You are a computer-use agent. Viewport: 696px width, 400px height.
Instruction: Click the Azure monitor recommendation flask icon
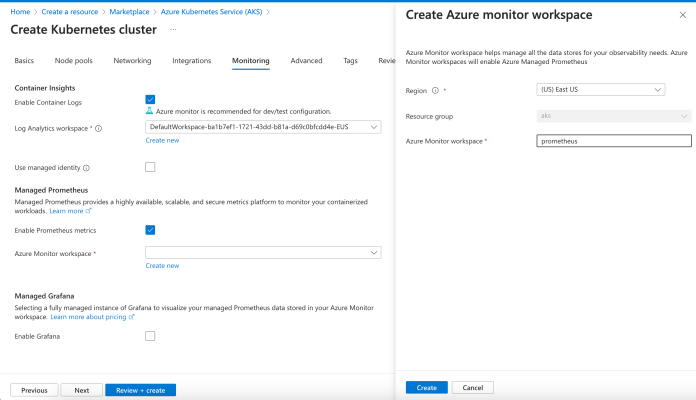pos(150,111)
